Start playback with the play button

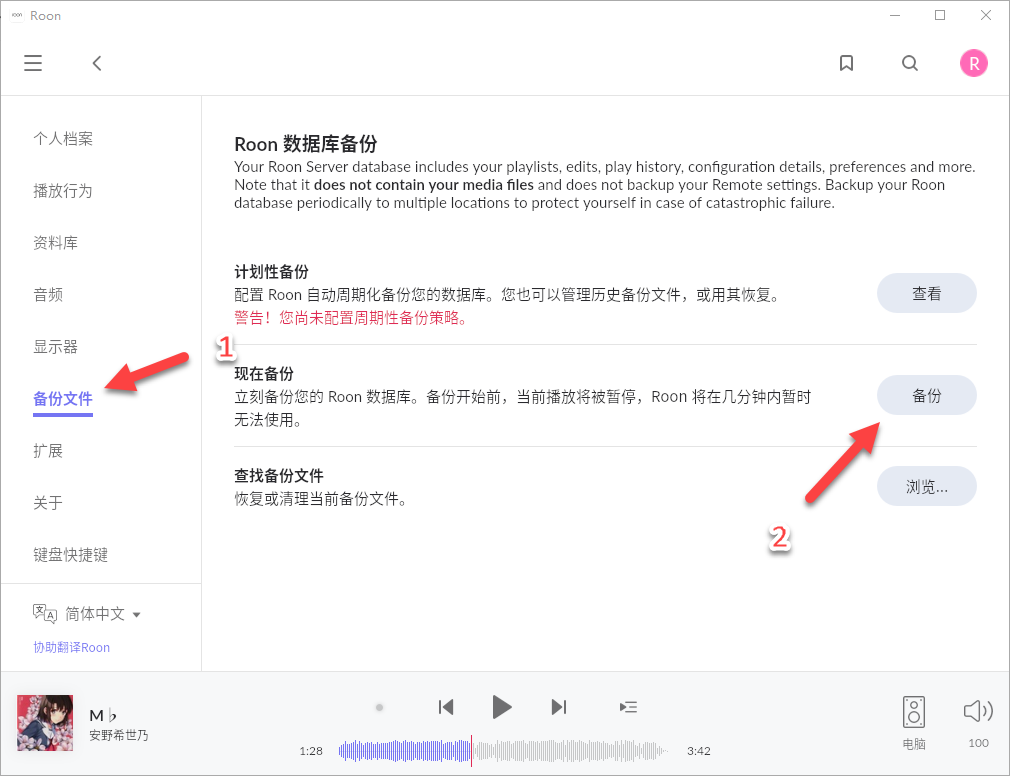coord(501,707)
